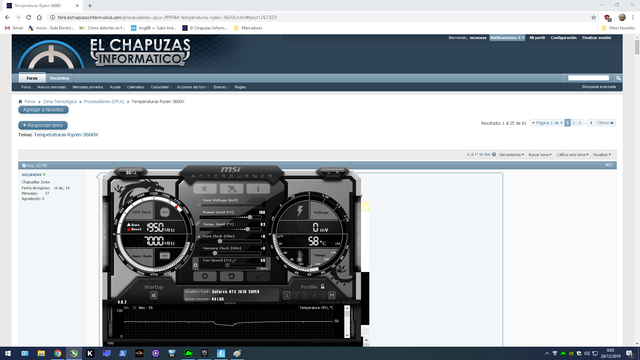640x360 pixels.
Task: Click the save profile icon
Action: pos(332,295)
